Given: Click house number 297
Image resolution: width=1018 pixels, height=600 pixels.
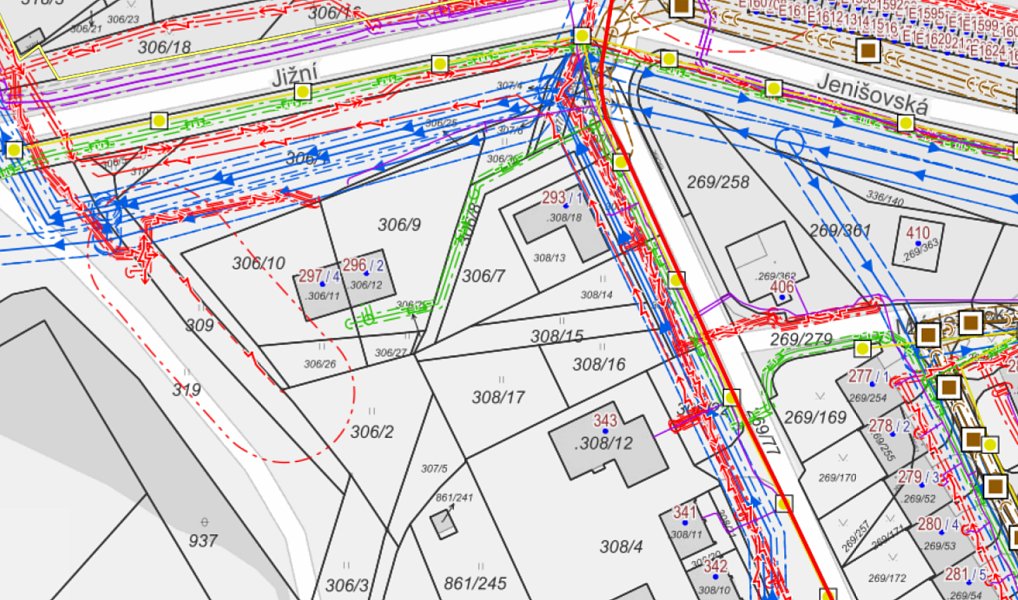Looking at the screenshot, I should coord(310,275).
